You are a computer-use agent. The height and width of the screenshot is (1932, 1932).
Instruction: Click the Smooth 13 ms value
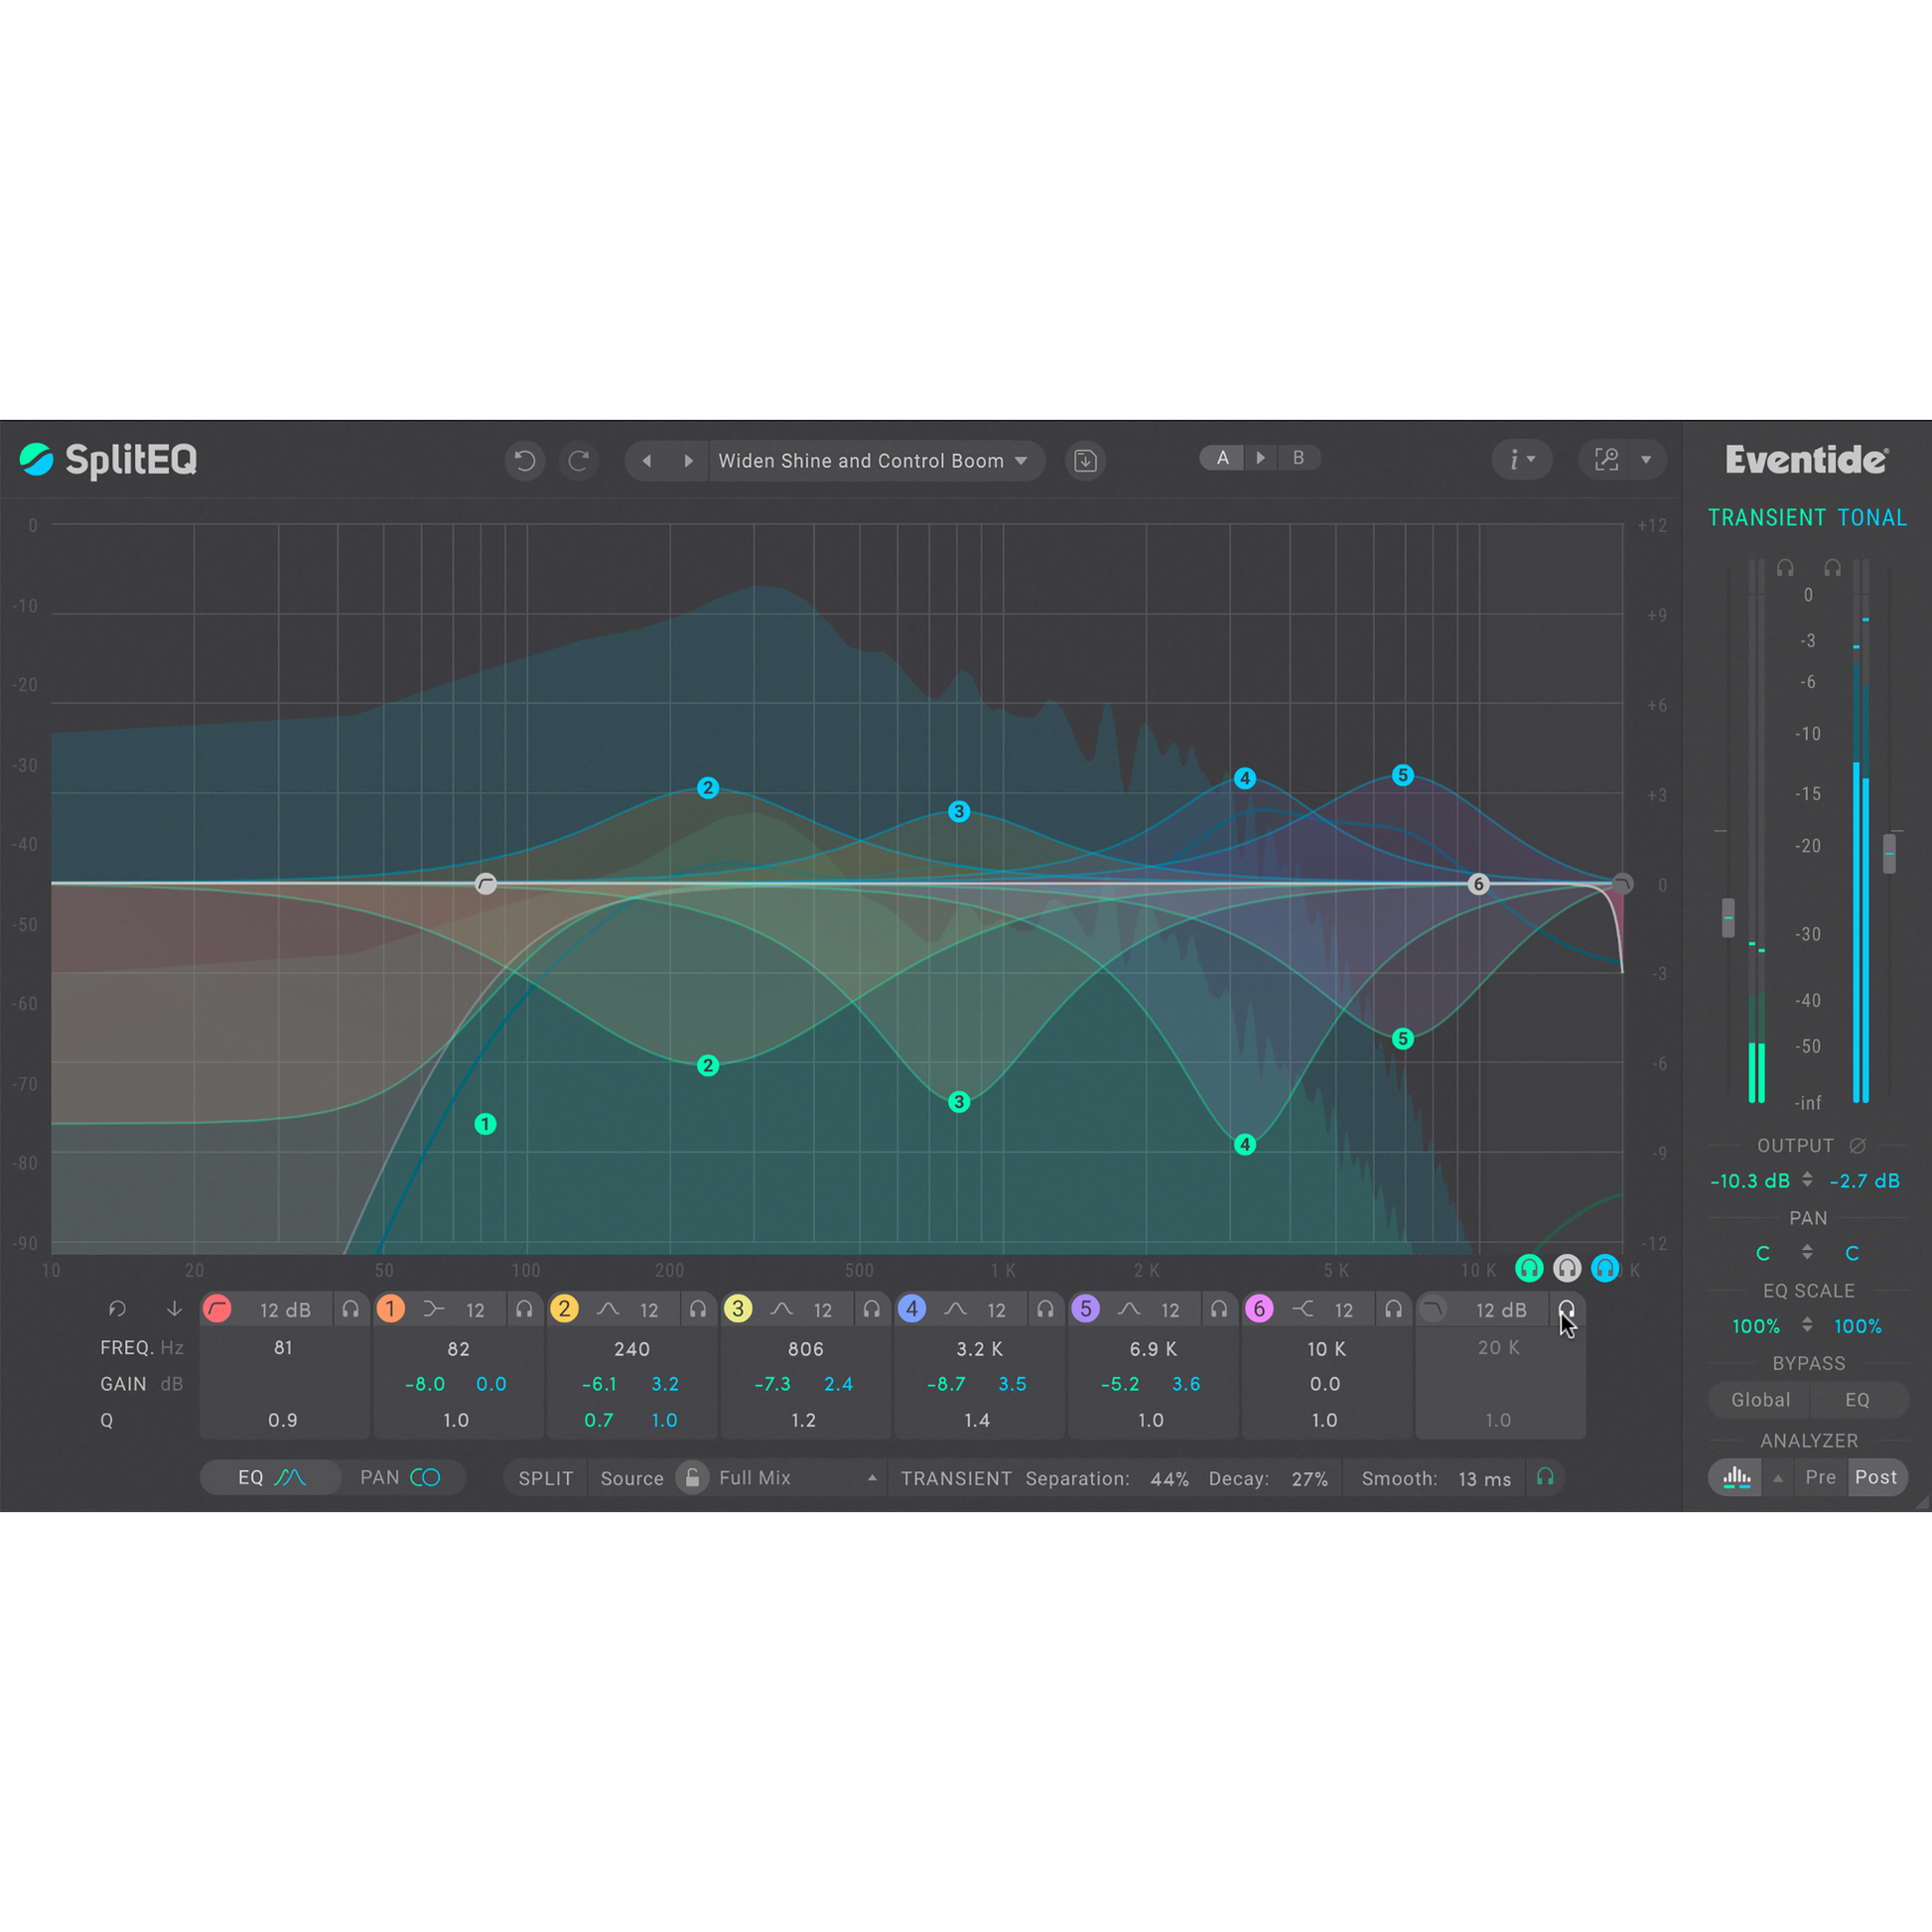click(x=1485, y=1479)
